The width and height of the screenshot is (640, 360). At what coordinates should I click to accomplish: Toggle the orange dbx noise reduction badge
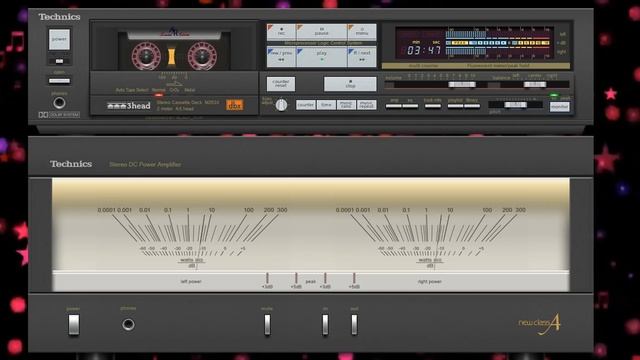click(235, 105)
